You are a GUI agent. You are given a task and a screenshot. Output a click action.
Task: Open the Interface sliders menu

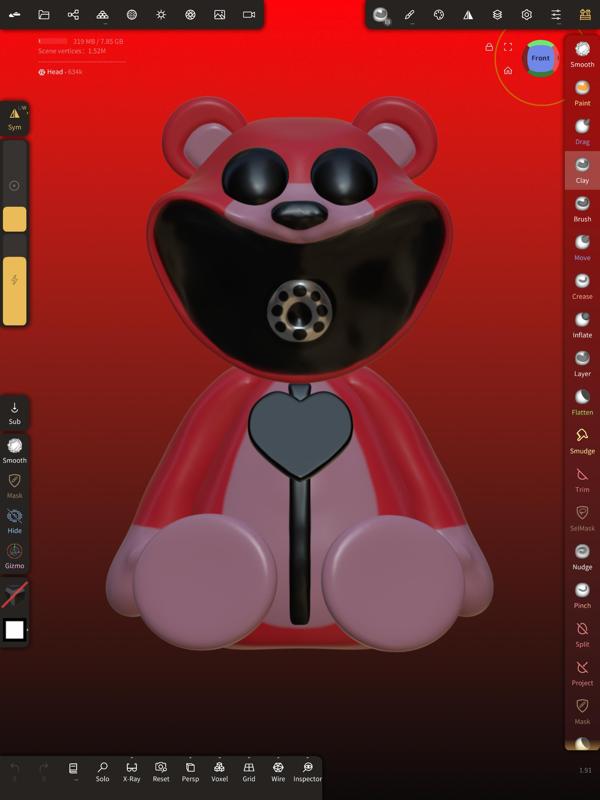click(556, 14)
